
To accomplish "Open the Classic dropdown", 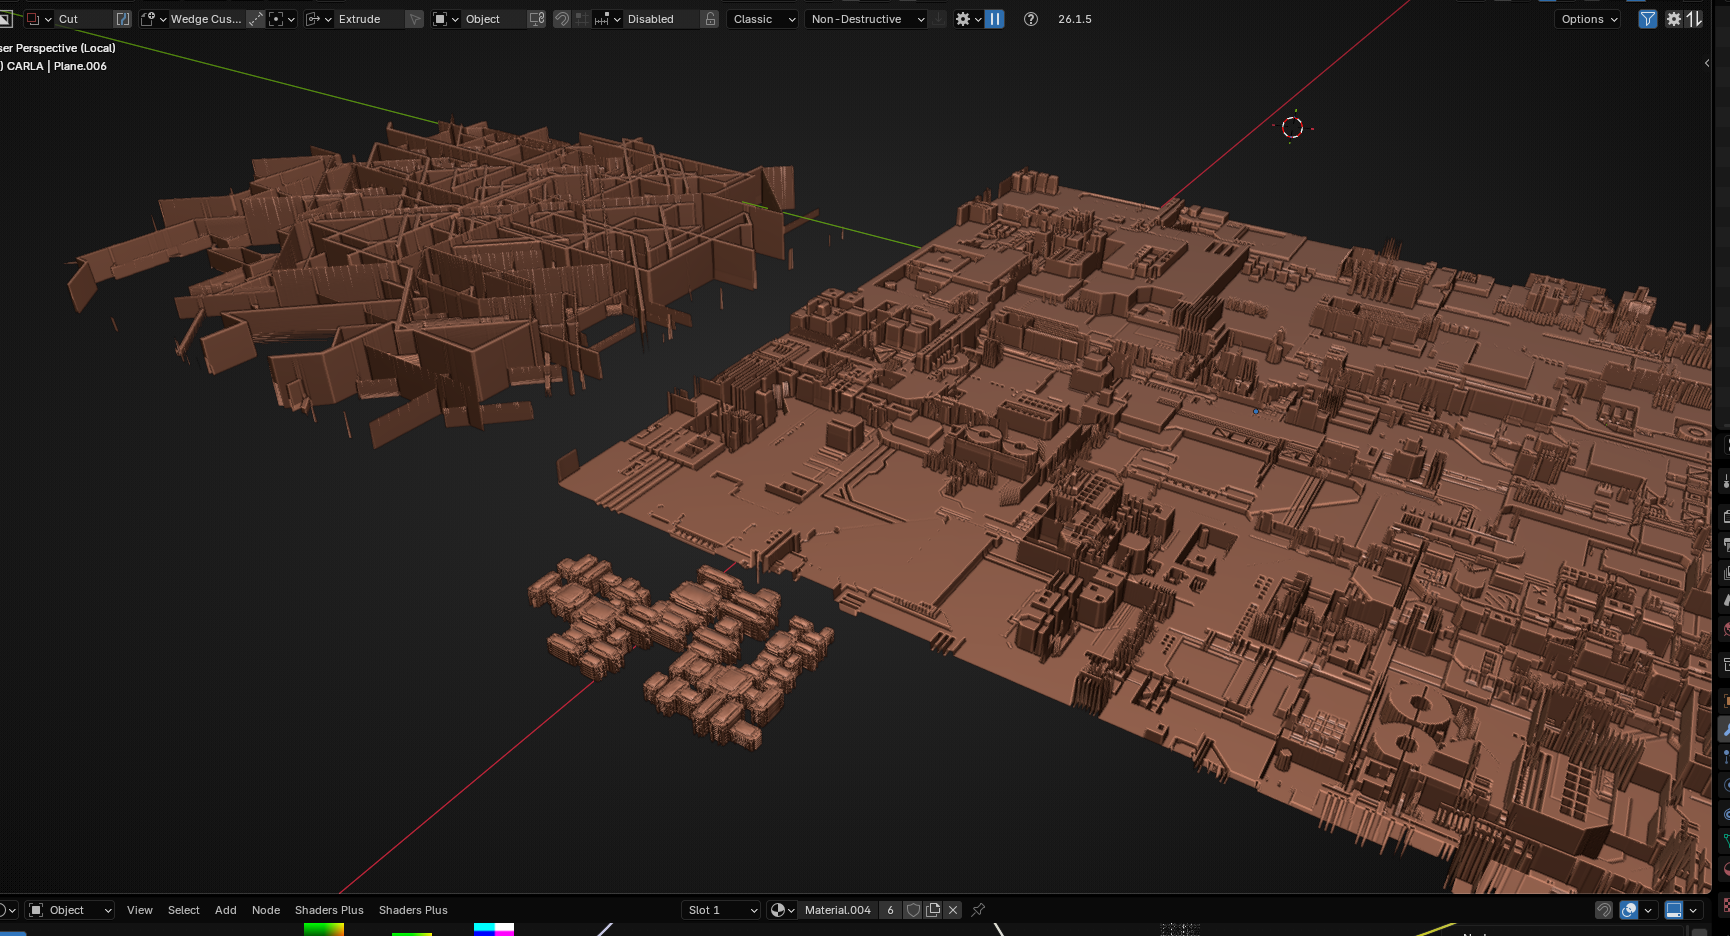I will click(763, 19).
